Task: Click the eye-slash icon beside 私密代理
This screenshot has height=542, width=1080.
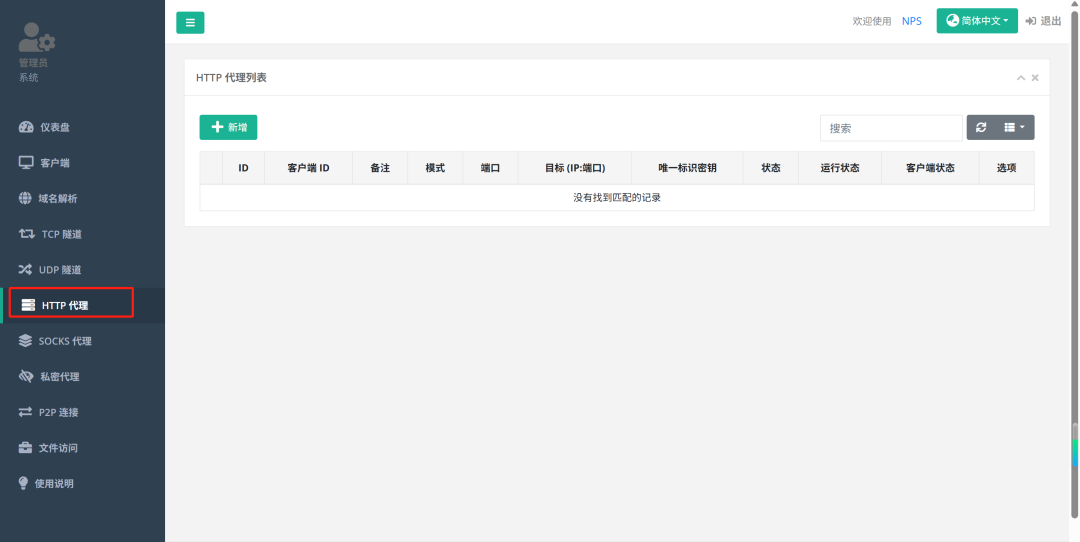Action: 26,376
